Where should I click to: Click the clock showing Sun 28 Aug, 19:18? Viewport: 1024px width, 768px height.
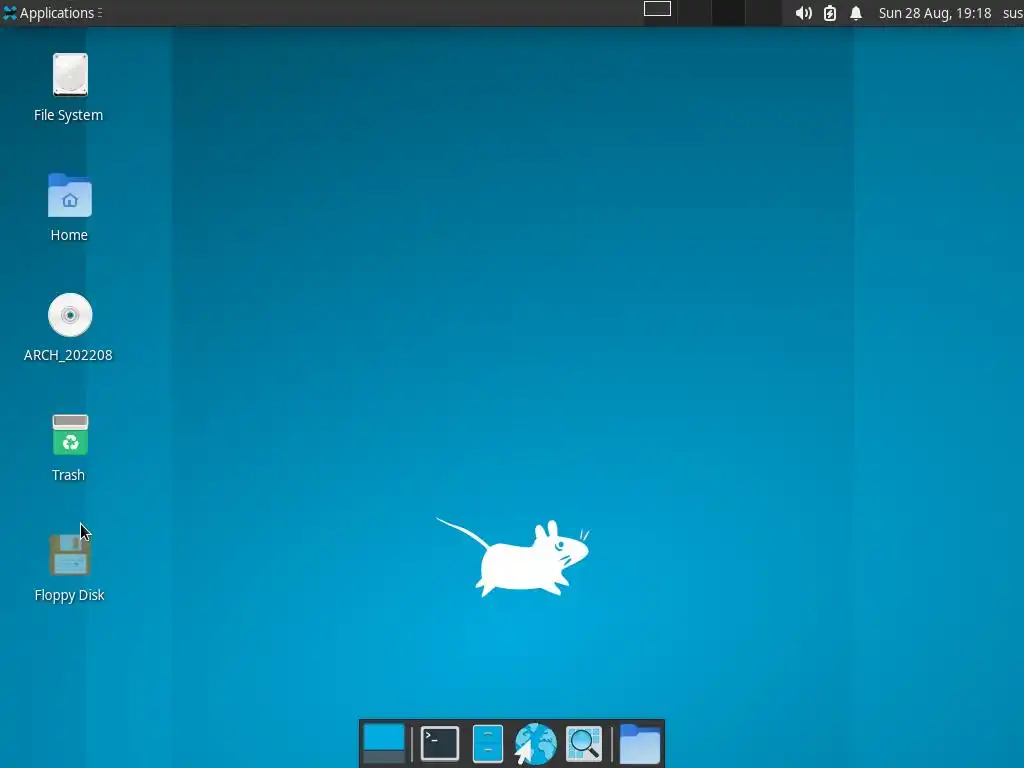click(935, 13)
